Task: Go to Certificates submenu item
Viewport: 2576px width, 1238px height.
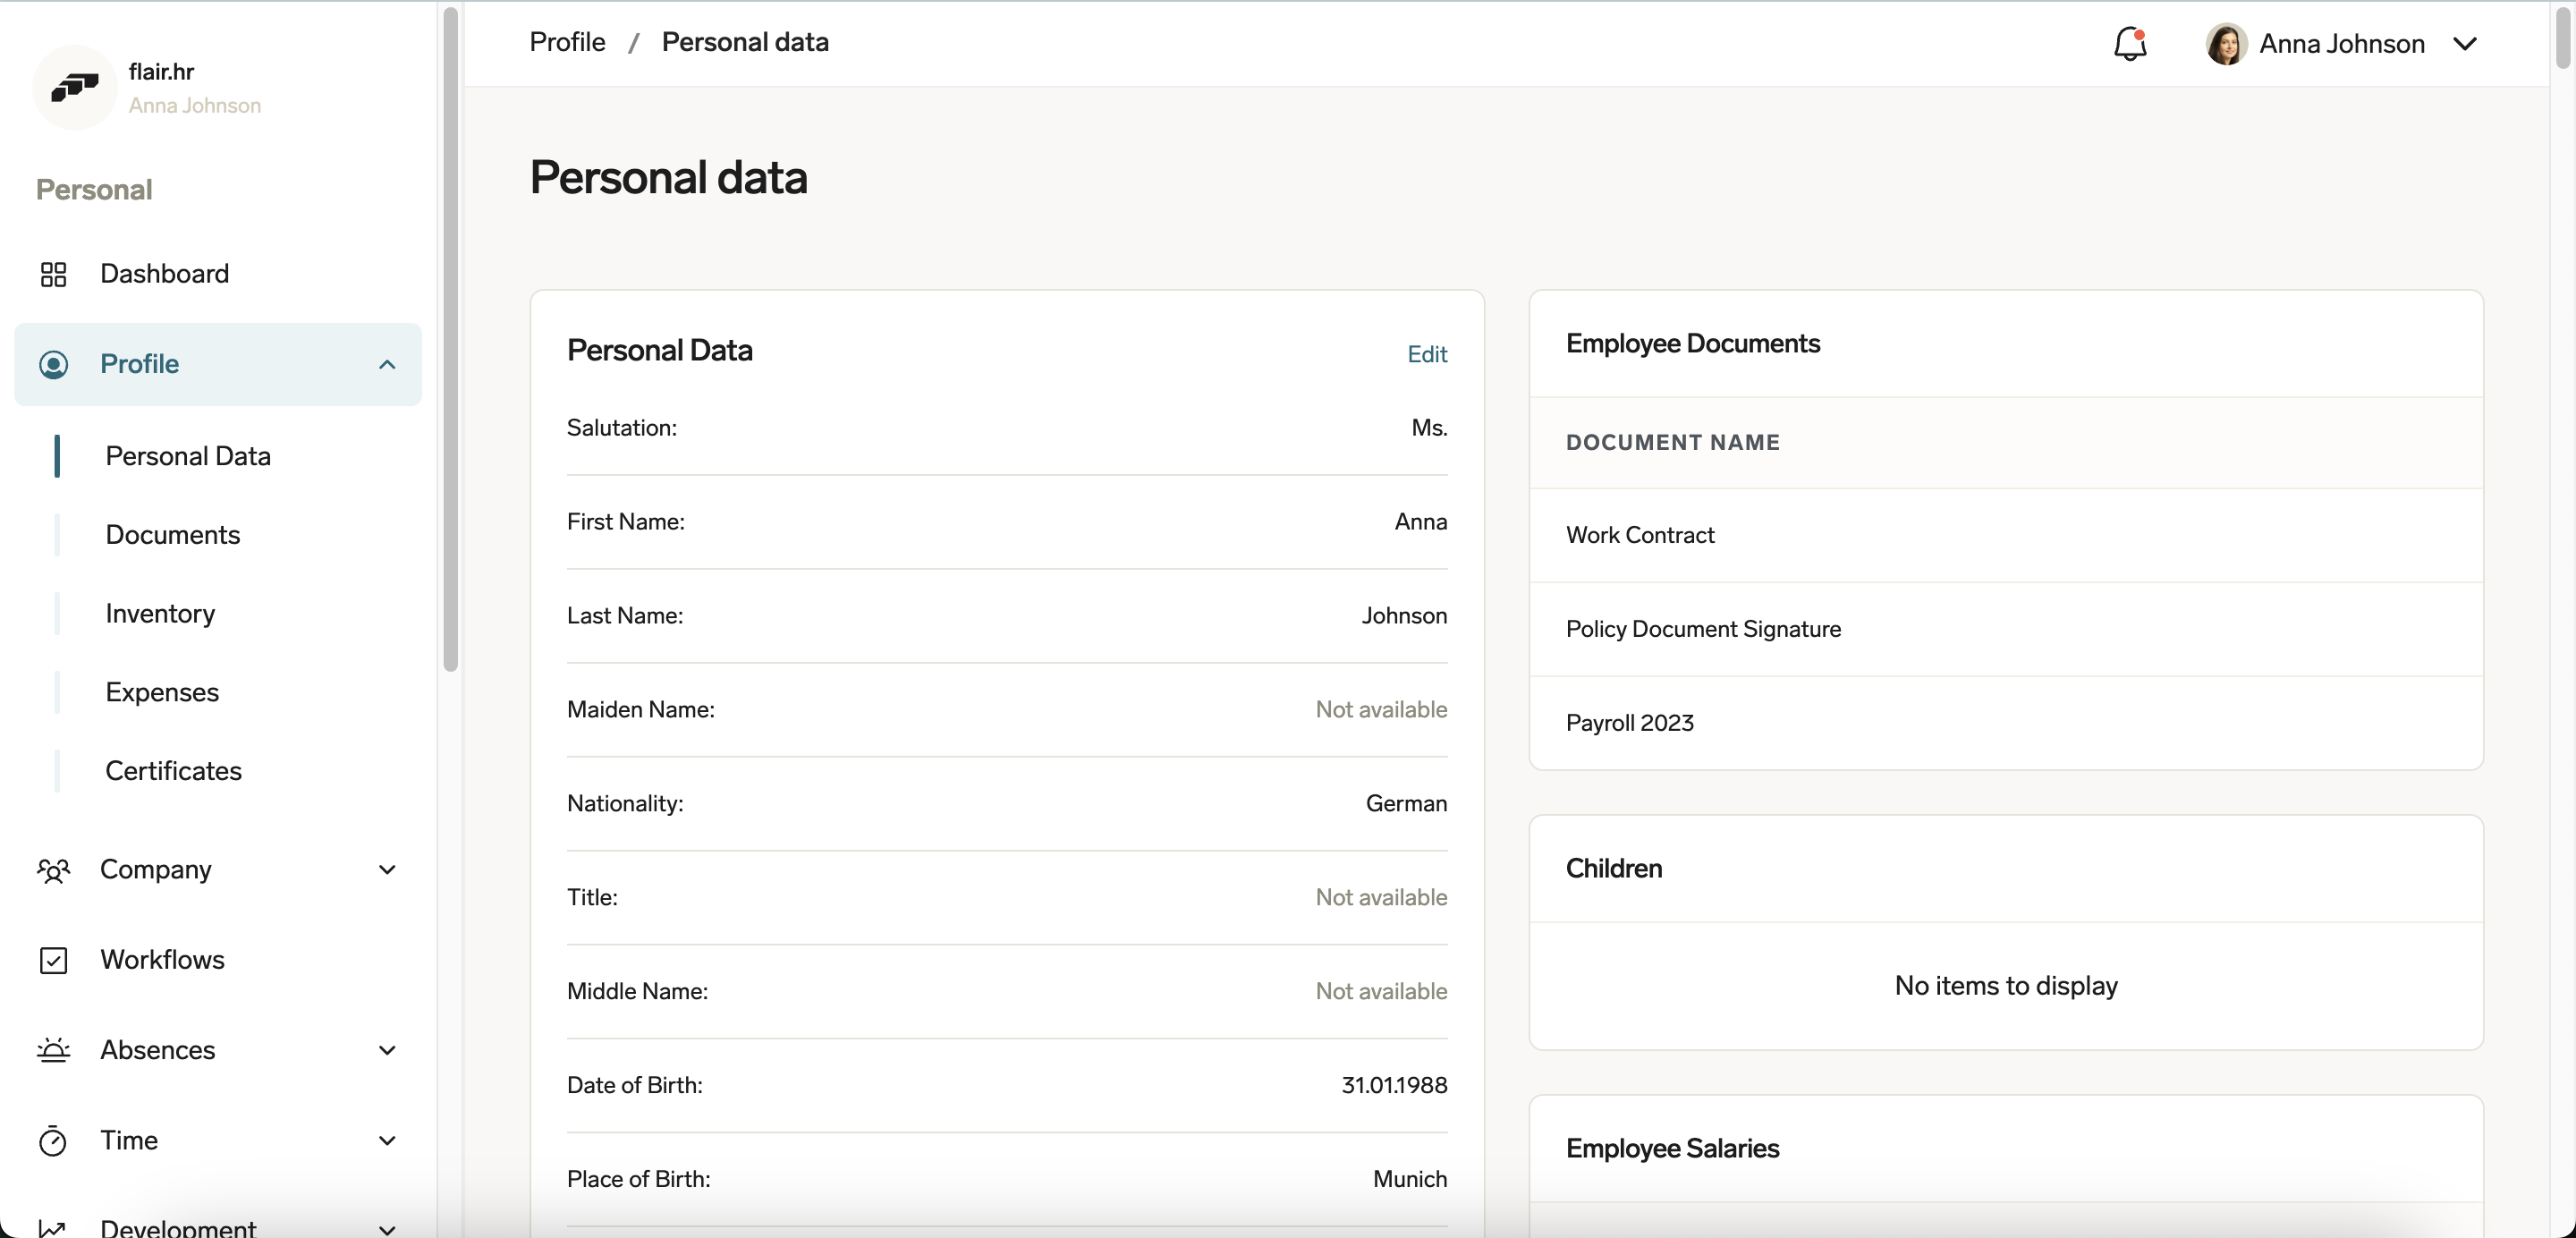Action: (173, 771)
